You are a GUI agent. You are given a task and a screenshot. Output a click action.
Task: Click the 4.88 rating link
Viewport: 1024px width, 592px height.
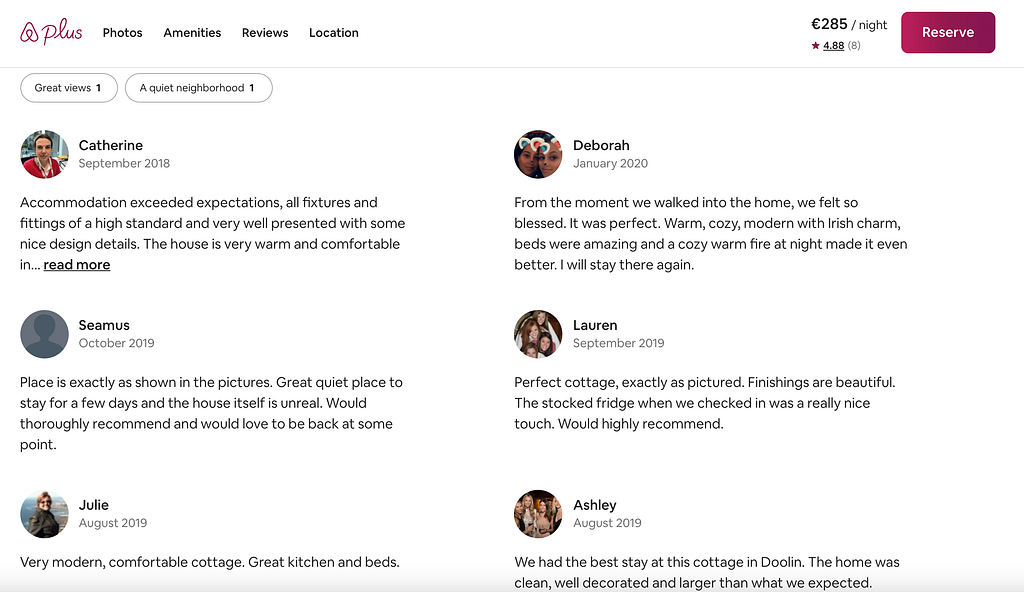coord(833,46)
